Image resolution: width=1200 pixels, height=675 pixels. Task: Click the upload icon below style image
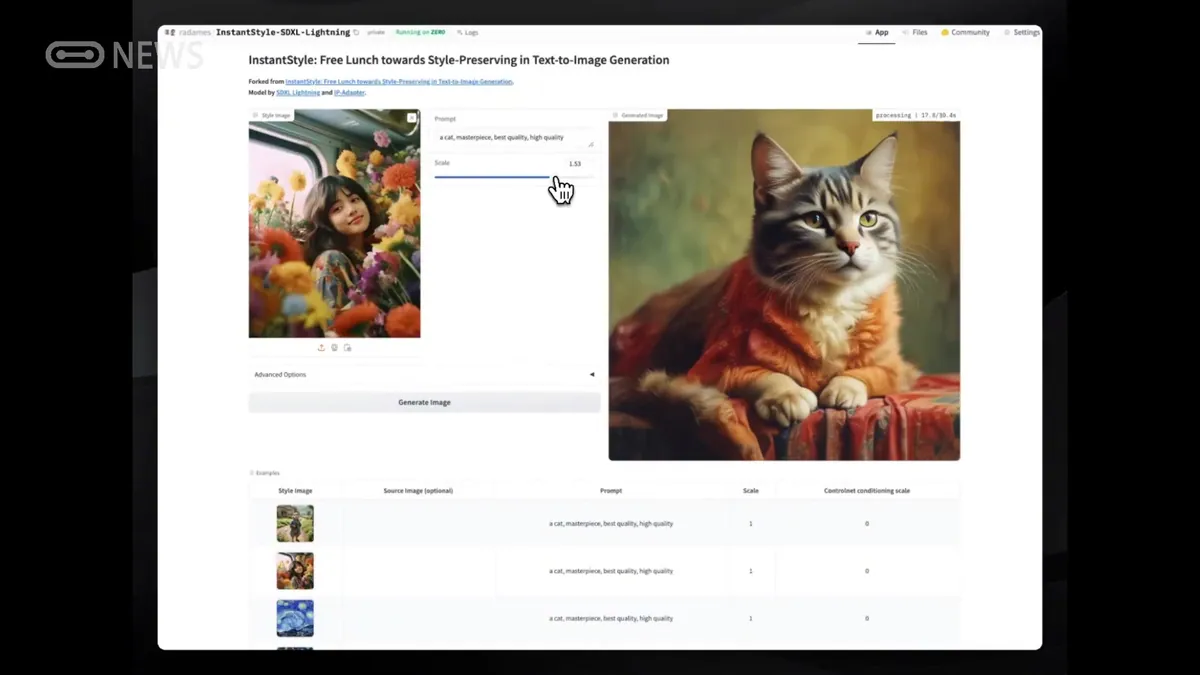321,347
